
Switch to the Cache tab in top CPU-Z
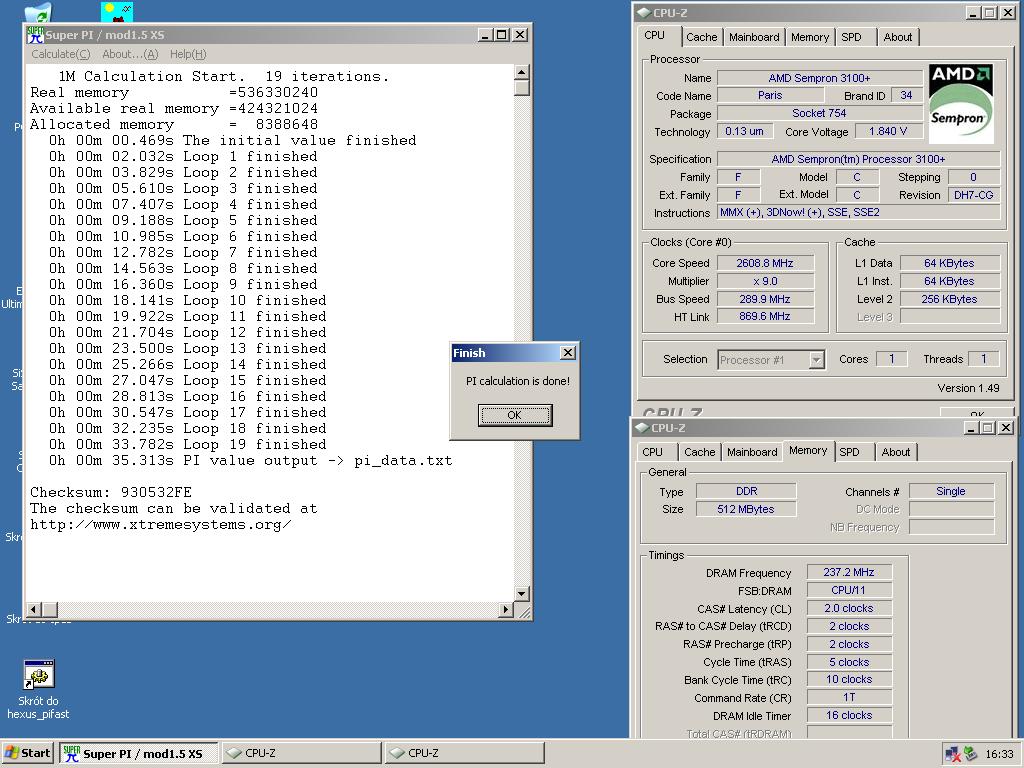tap(701, 37)
